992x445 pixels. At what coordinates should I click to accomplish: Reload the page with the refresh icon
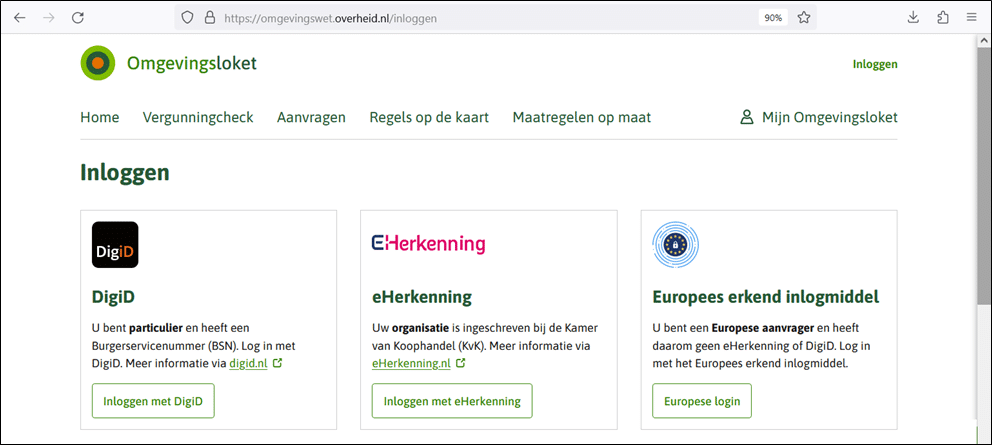78,18
